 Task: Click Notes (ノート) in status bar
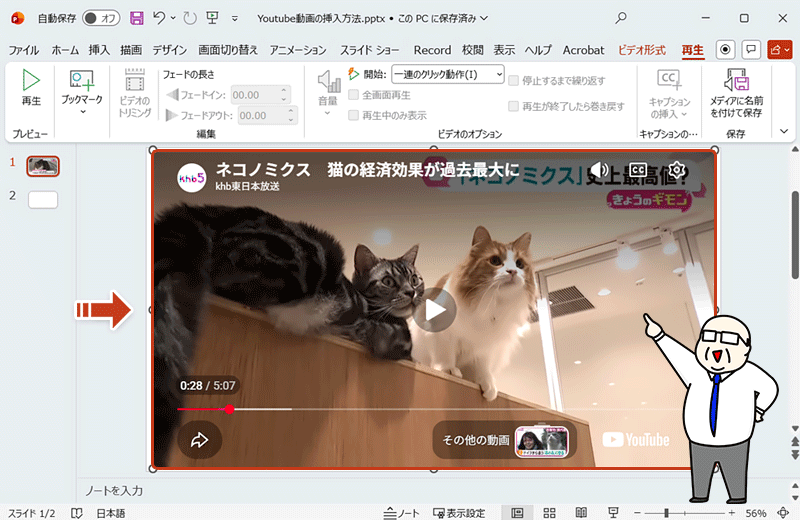[x=401, y=513]
